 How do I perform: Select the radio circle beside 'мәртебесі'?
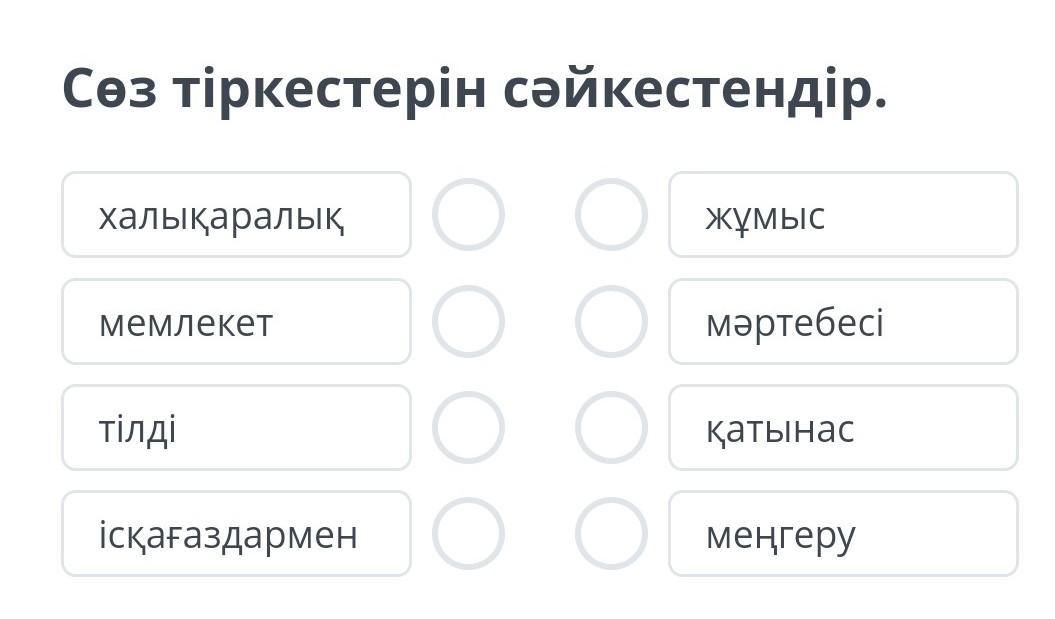pos(611,321)
